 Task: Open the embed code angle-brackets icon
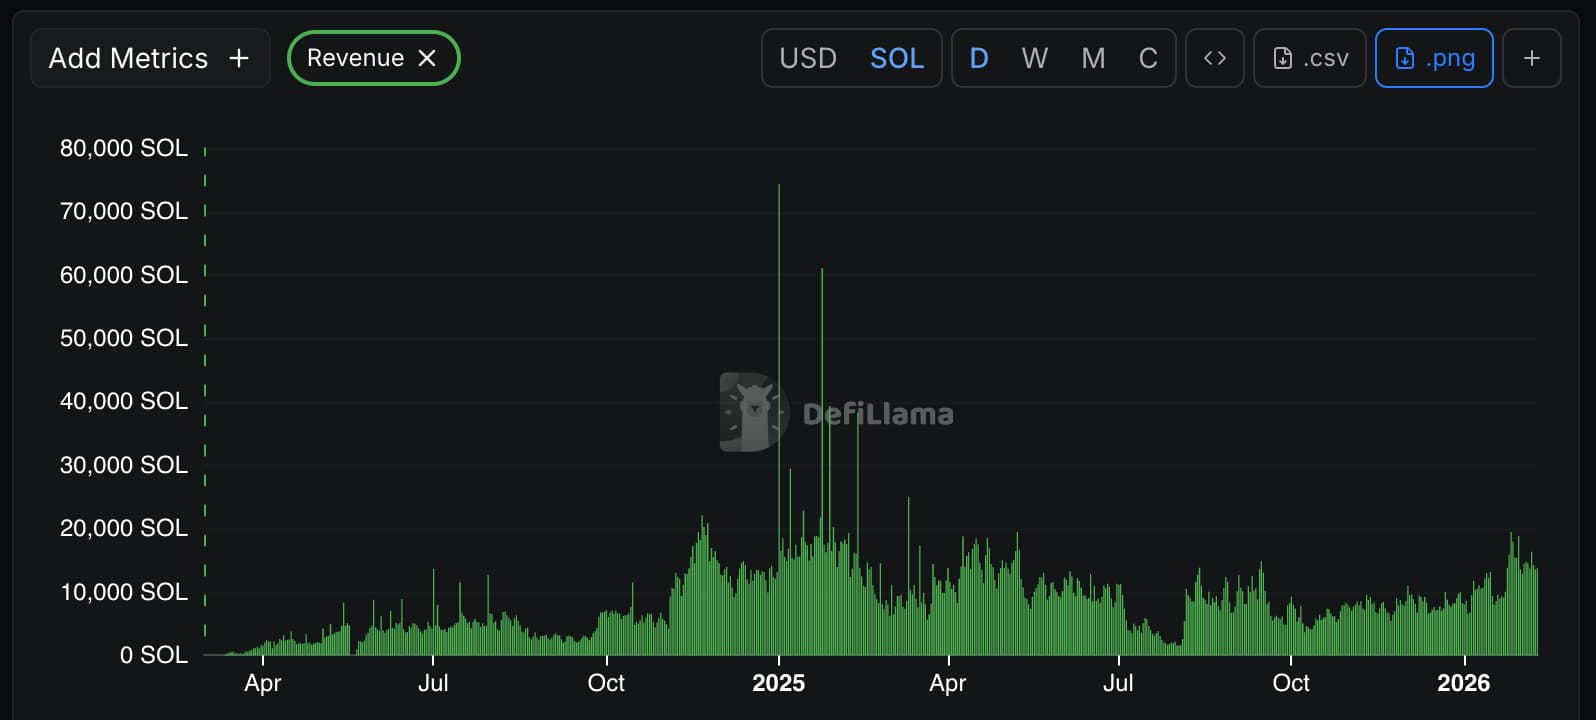[x=1215, y=58]
